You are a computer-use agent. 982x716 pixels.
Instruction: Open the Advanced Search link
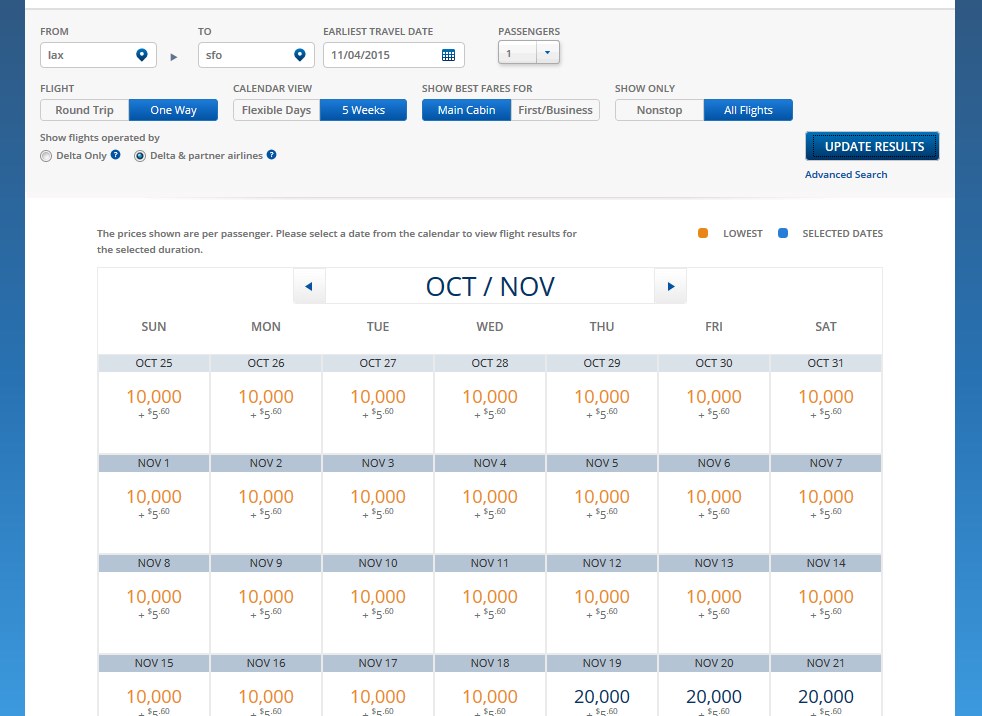846,175
